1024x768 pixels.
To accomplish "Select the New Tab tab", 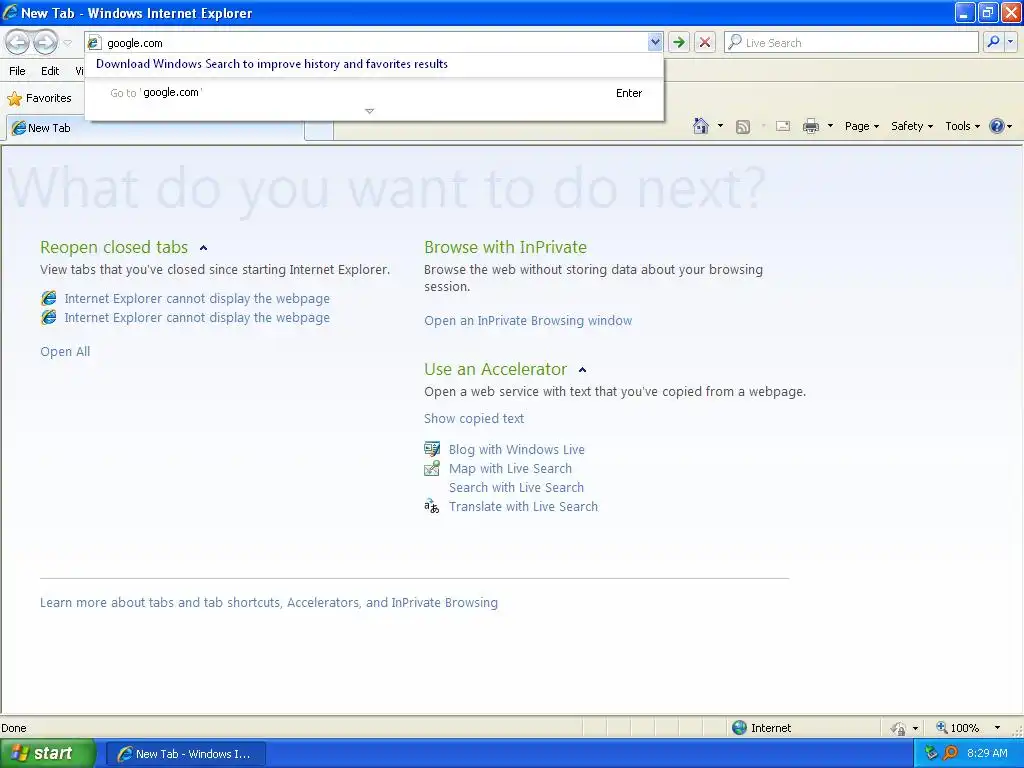I will 155,128.
